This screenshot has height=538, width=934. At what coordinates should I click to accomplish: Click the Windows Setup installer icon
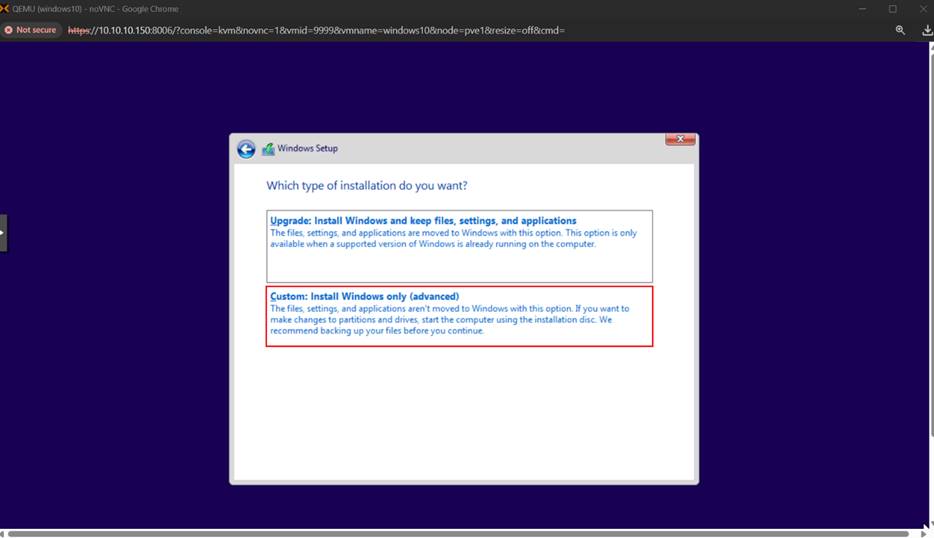[268, 149]
